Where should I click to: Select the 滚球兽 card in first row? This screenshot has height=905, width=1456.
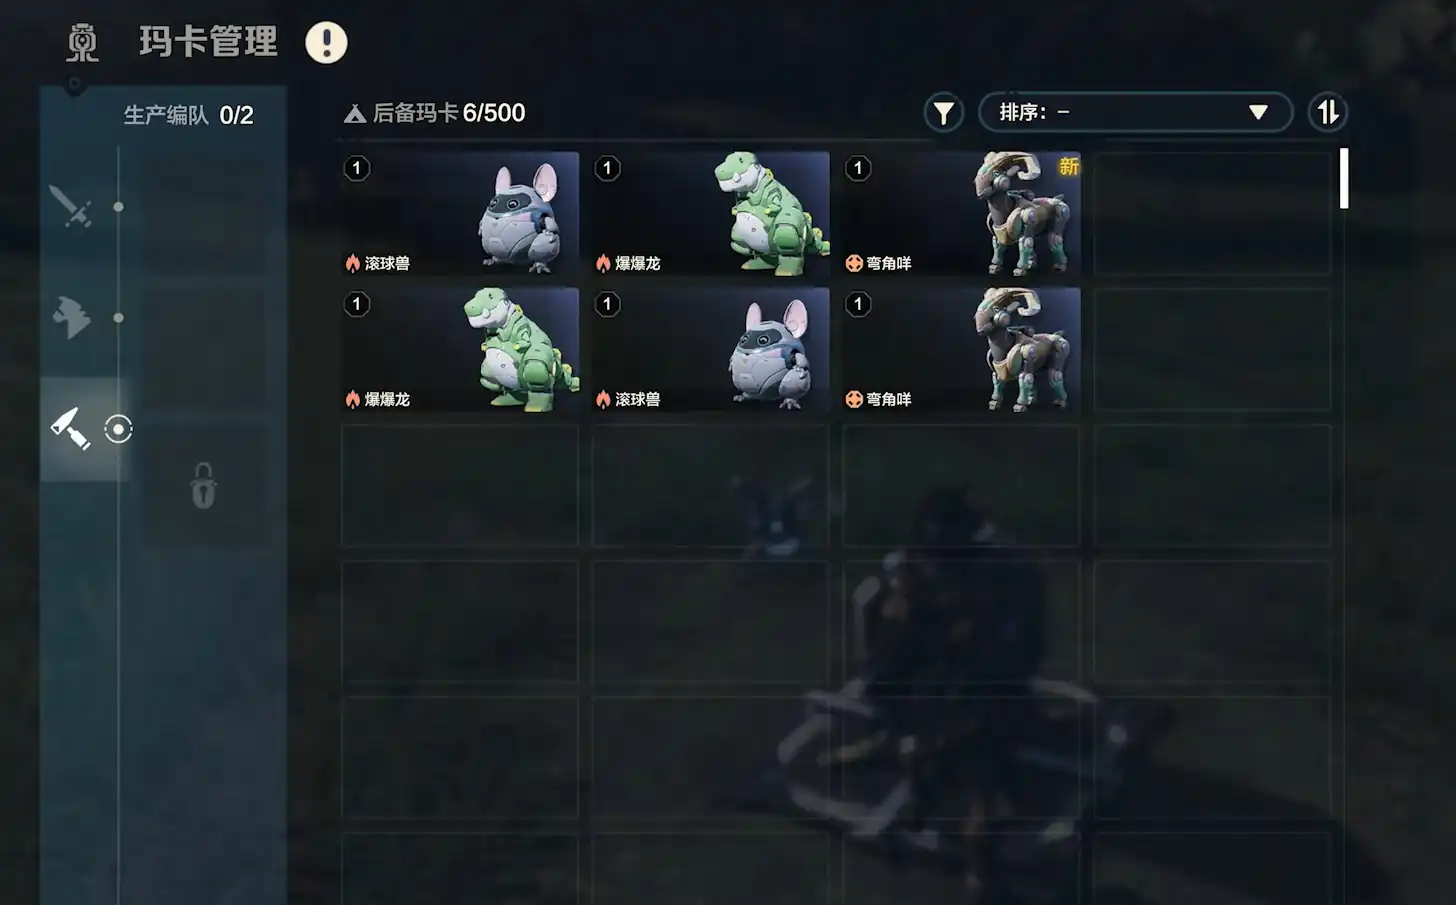coord(460,213)
